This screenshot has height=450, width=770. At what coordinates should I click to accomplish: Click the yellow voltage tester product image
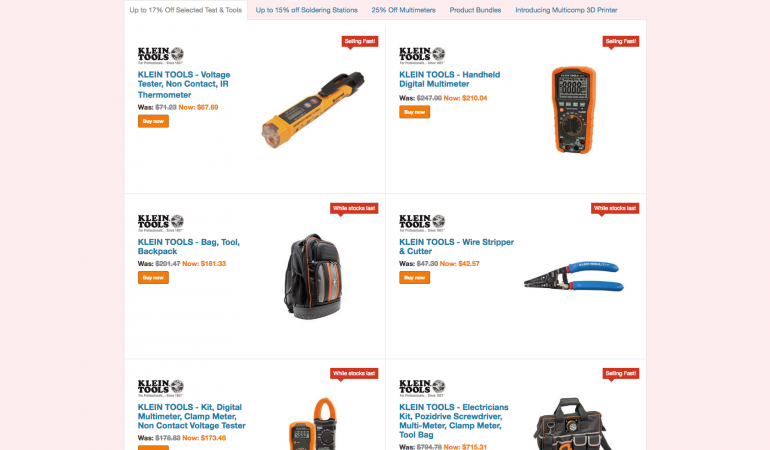pos(313,110)
